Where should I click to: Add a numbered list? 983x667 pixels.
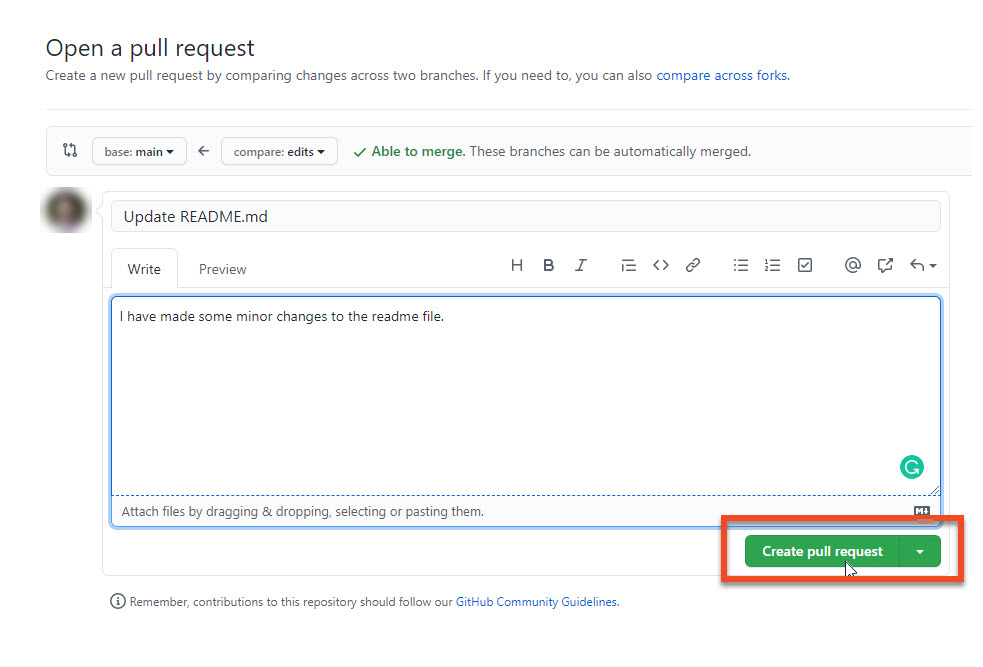coord(773,265)
